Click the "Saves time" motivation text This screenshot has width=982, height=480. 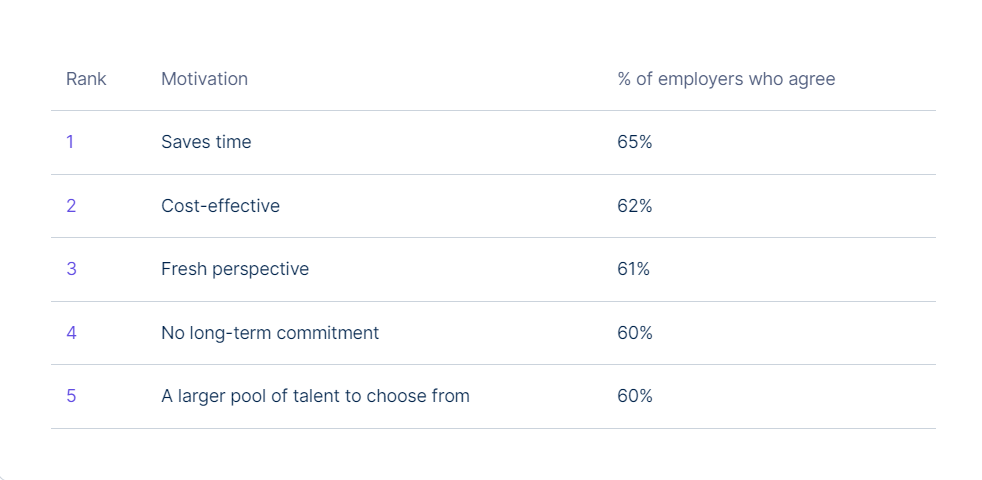point(206,142)
